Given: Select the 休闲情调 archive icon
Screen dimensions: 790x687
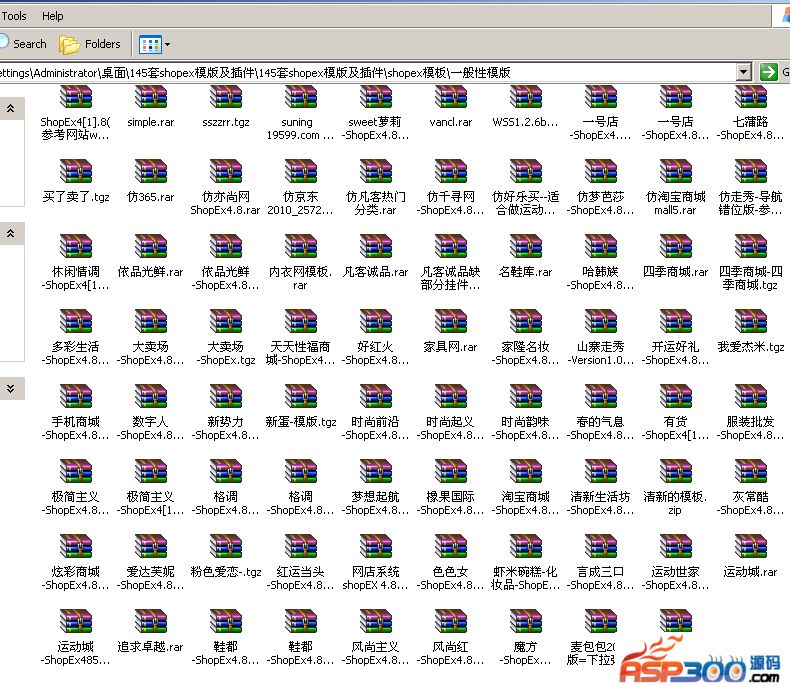Looking at the screenshot, I should pos(76,246).
